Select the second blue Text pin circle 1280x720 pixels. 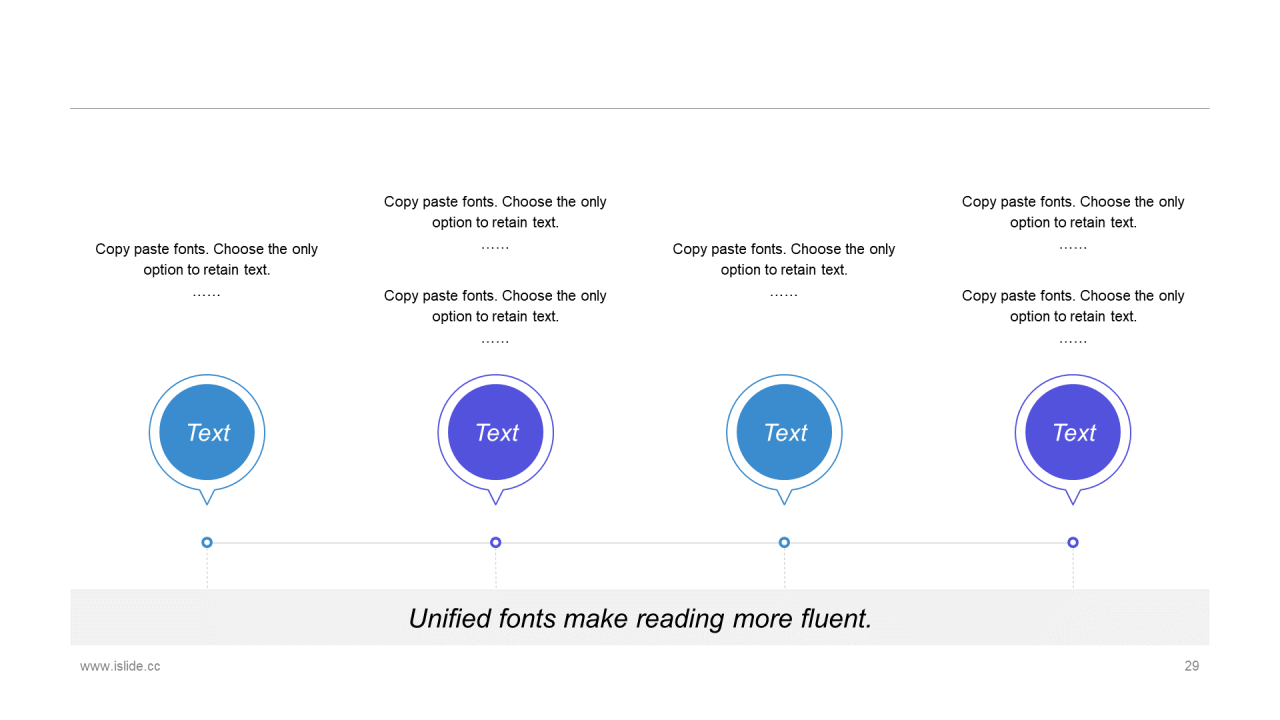(784, 432)
